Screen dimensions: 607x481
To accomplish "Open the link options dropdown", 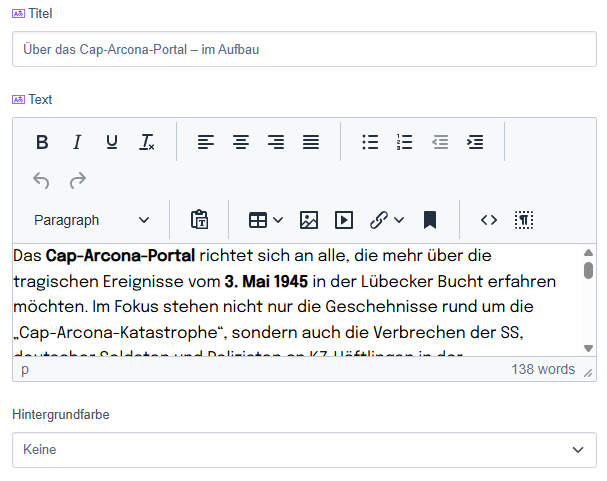I will tap(399, 220).
